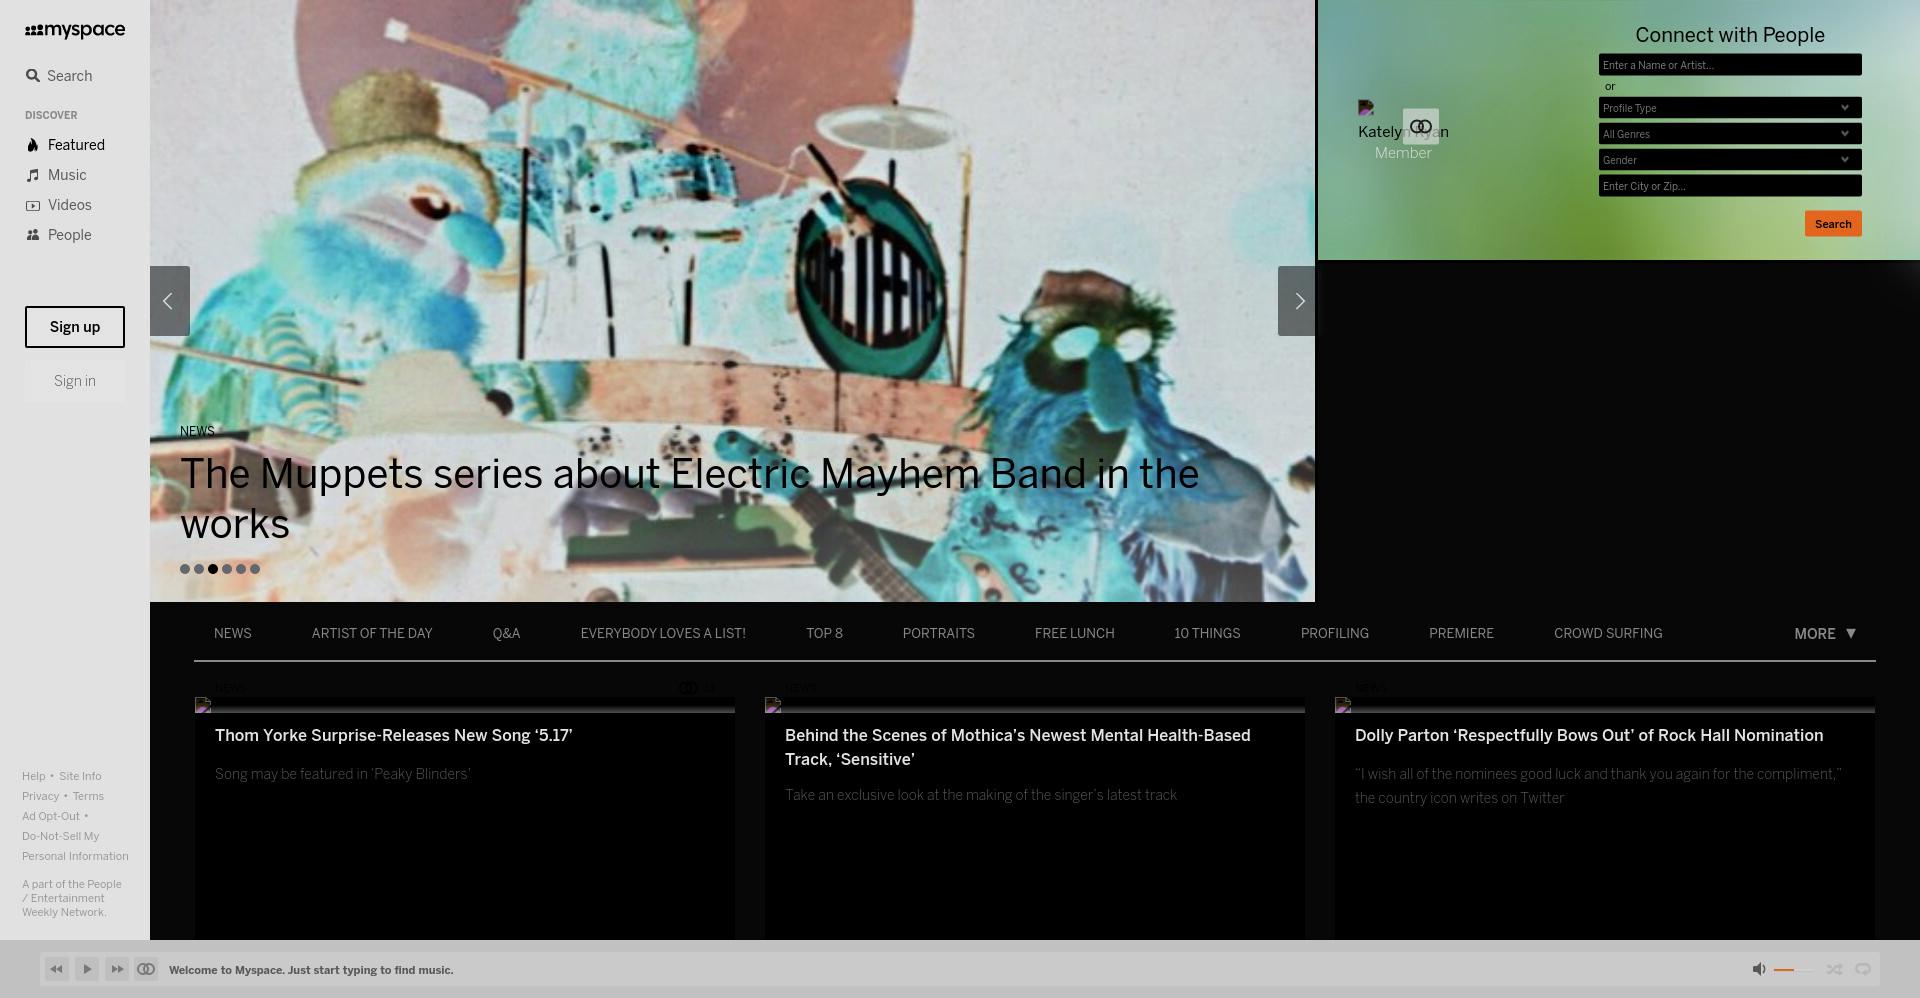Open the Muppets Electric Mayhem headline
Image resolution: width=1920 pixels, height=998 pixels.
click(x=689, y=499)
